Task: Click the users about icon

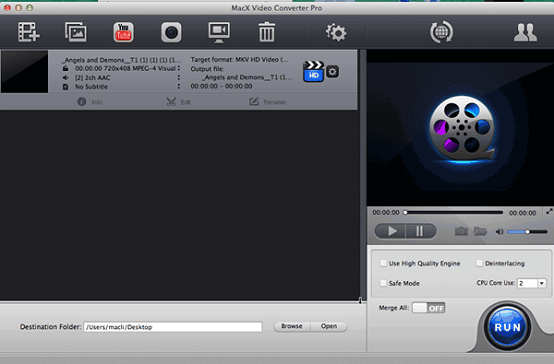Action: click(x=525, y=33)
